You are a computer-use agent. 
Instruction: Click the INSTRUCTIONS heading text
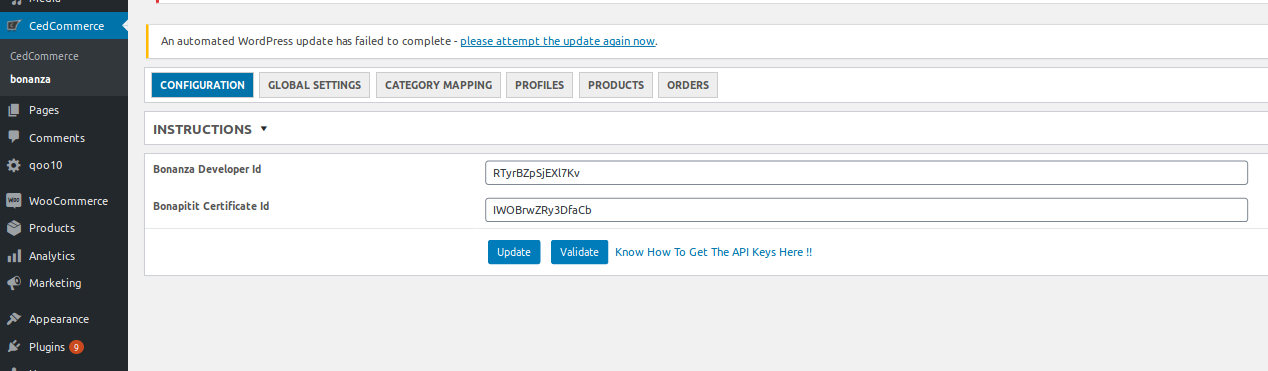[x=202, y=129]
